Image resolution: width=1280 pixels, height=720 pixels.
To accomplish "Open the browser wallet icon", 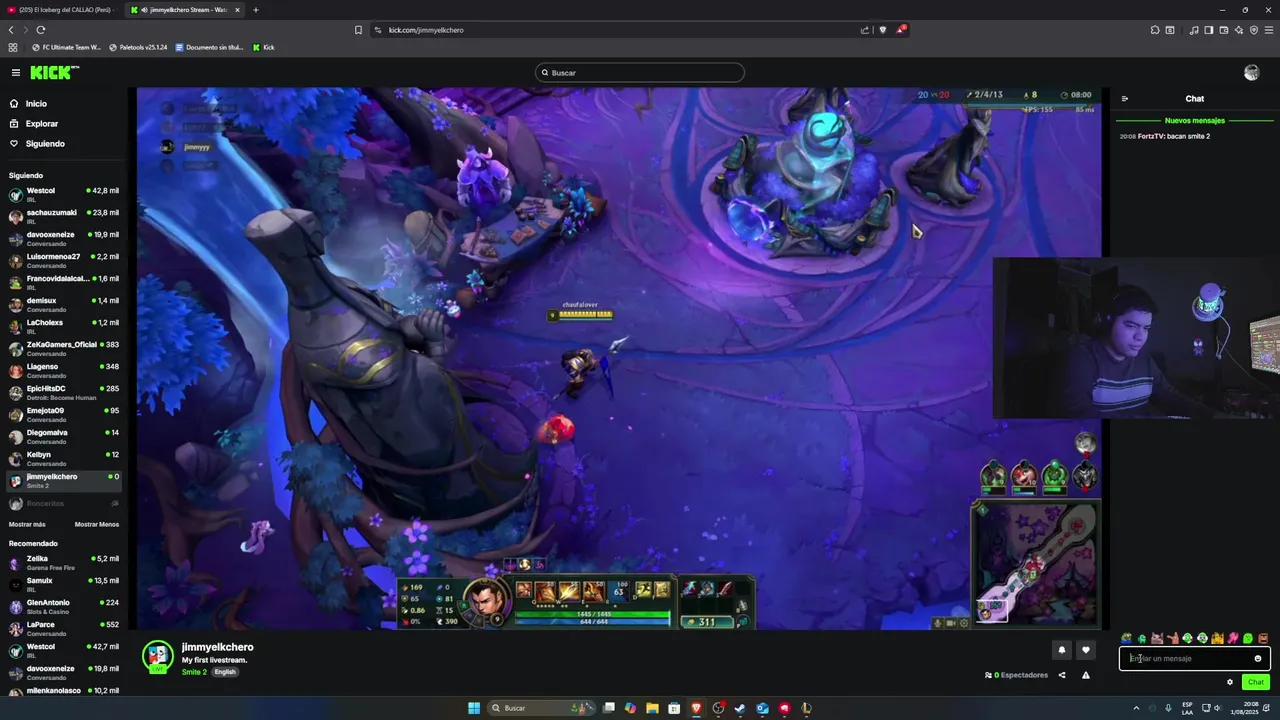I will click(1224, 30).
